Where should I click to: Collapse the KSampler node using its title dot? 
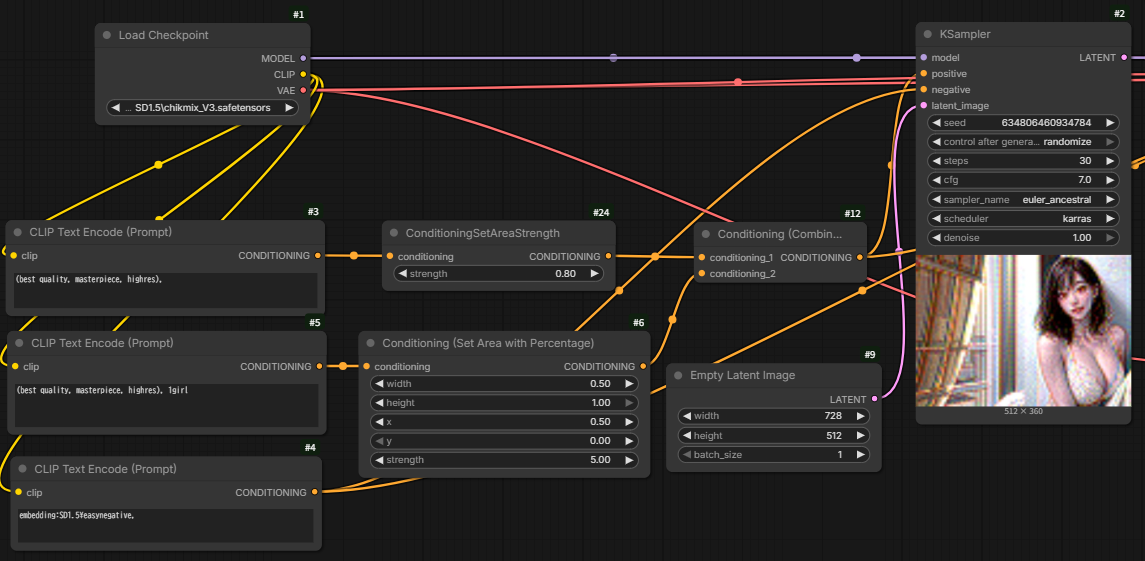[928, 34]
